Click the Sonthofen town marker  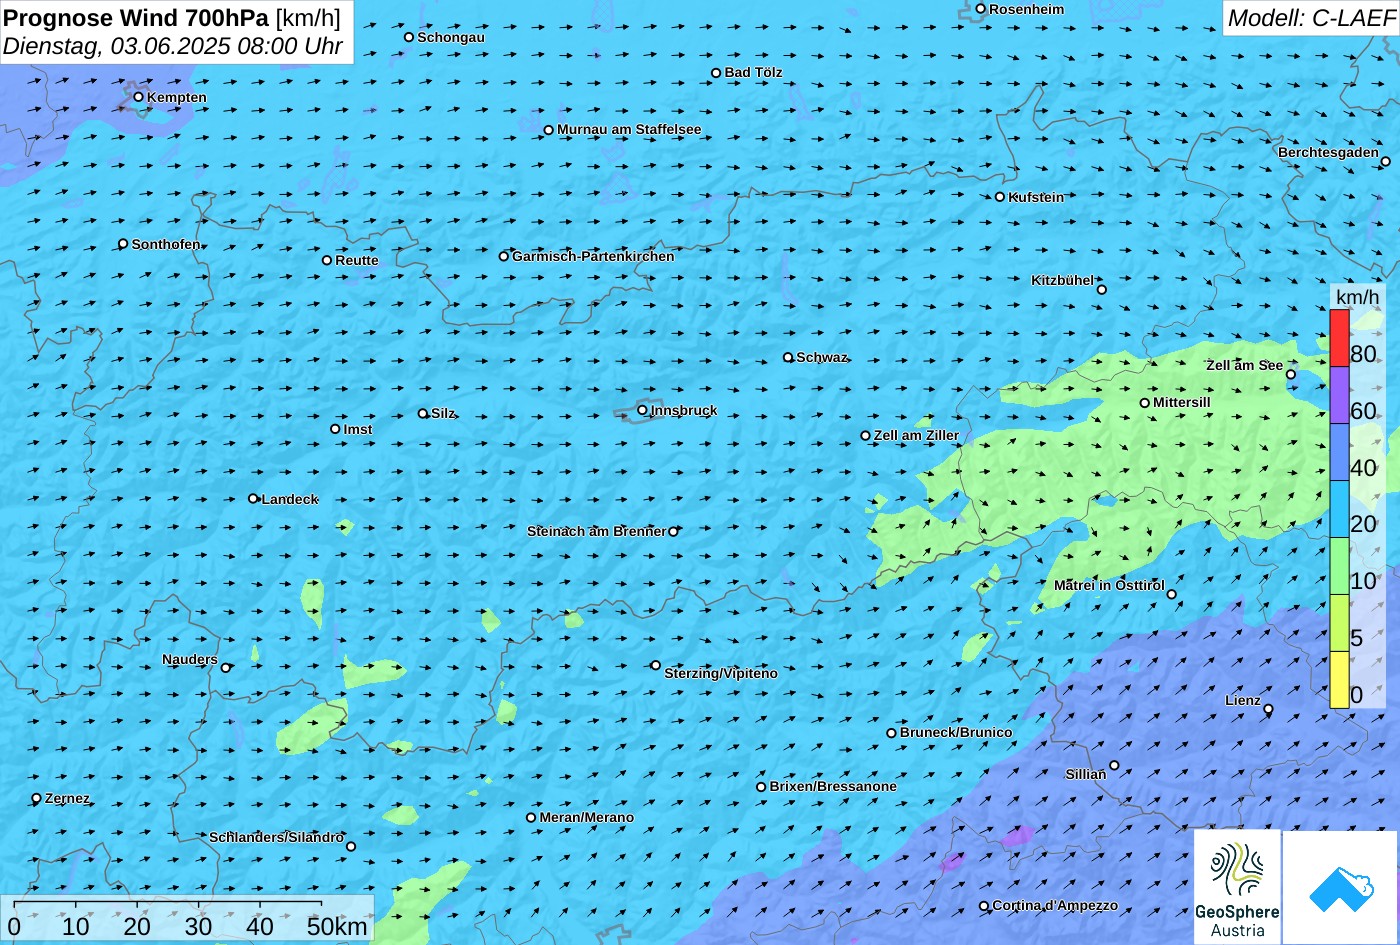[123, 244]
